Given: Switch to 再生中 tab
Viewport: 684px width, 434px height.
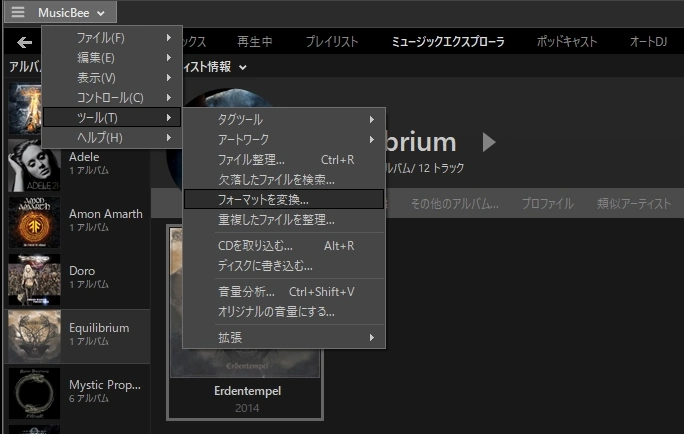Looking at the screenshot, I should [255, 42].
